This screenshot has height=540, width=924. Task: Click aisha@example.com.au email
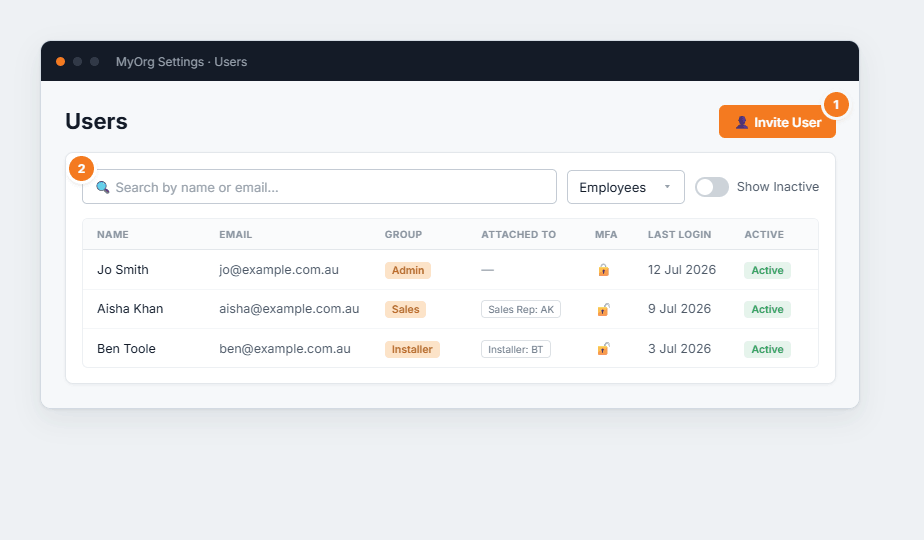pyautogui.click(x=289, y=308)
